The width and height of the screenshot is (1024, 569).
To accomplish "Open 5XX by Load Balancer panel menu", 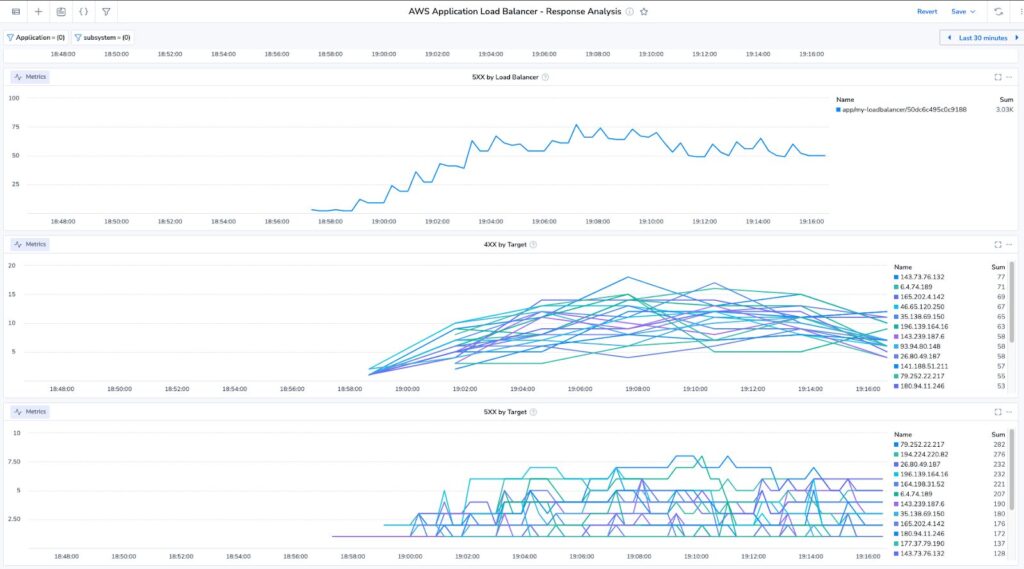I will coord(1010,77).
